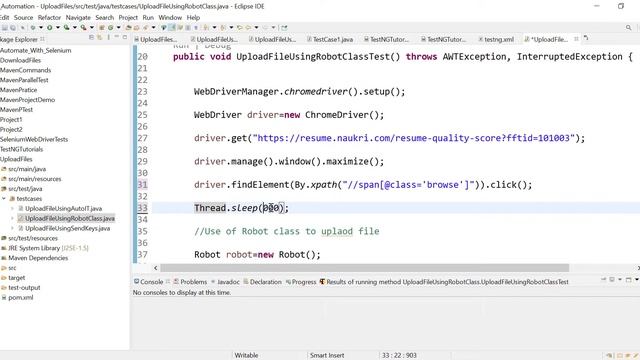Click the Smart Insert status bar entry
The width and height of the screenshot is (640, 360).
(327, 355)
